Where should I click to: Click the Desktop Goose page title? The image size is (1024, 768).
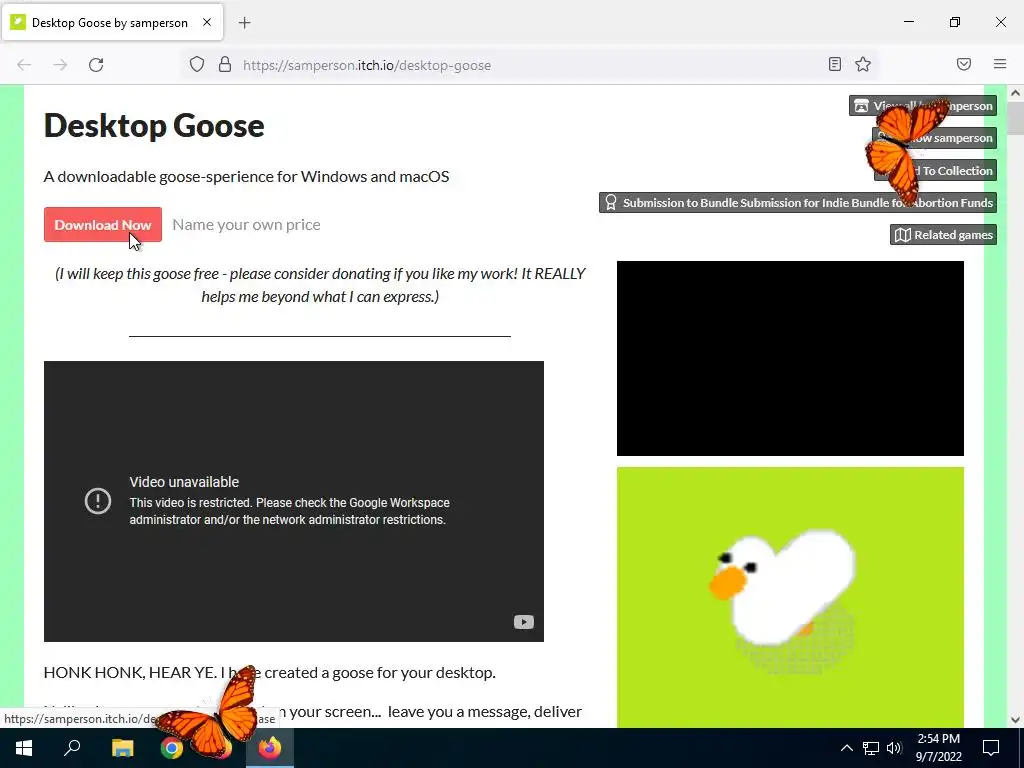click(x=154, y=125)
